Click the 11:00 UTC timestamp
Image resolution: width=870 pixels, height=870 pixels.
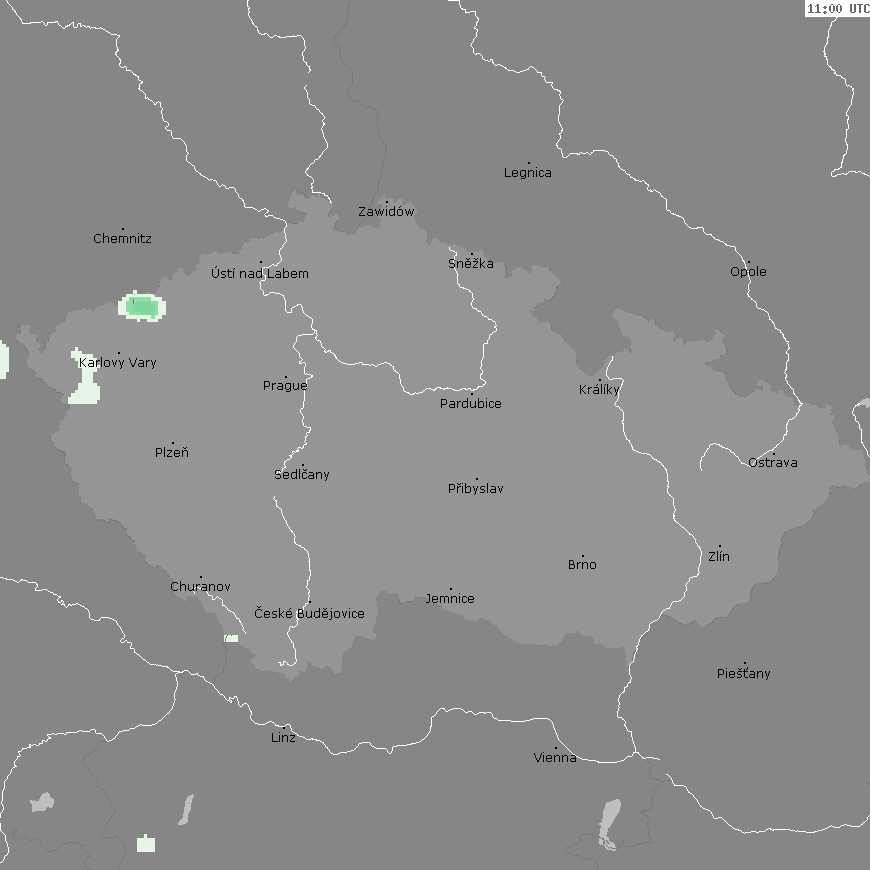[837, 8]
